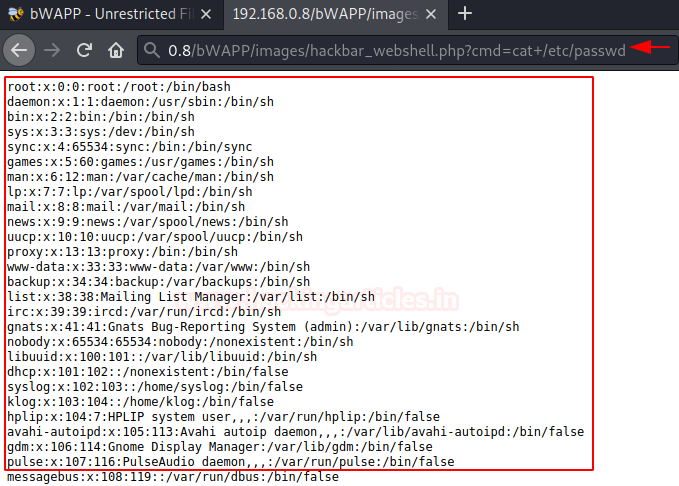Click the irc:x:39:39 ircd line
Screen dimensions: 679x486
(144, 311)
